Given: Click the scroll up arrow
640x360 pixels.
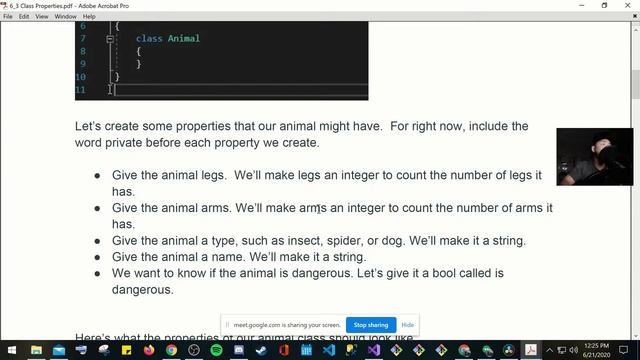Looking at the screenshot, I should [636, 29].
